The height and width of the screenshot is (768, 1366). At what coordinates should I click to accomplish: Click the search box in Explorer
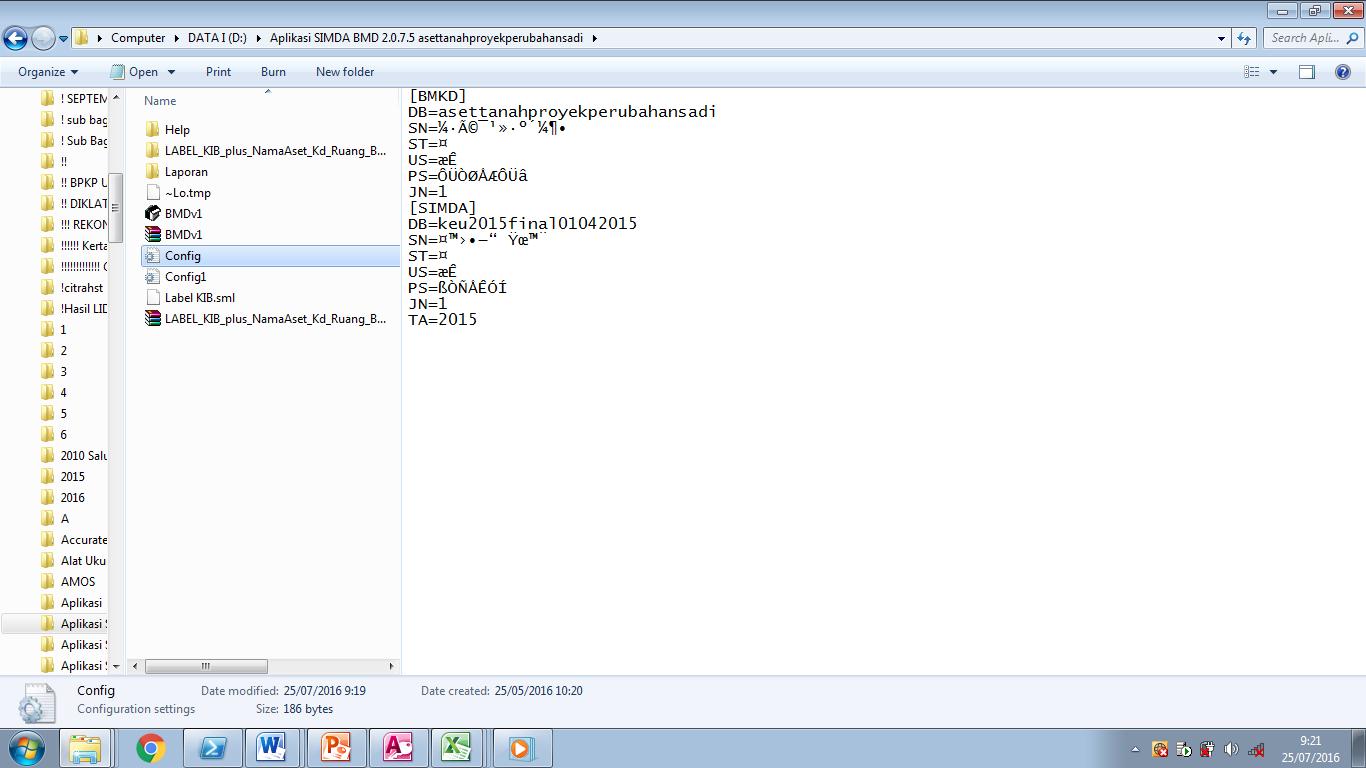(1312, 38)
